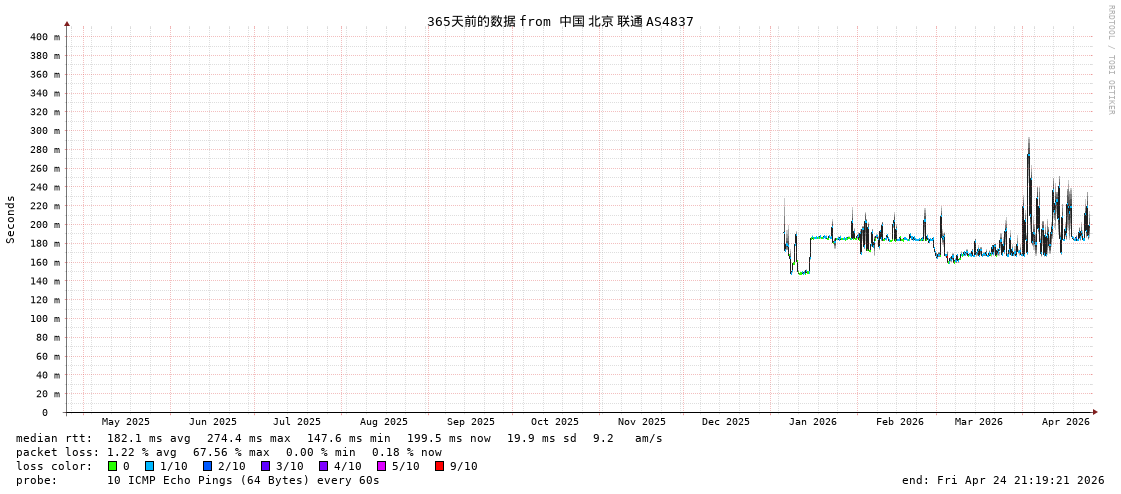Click the green 0 loss color swatch
The height and width of the screenshot is (494, 1121).
click(x=112, y=466)
